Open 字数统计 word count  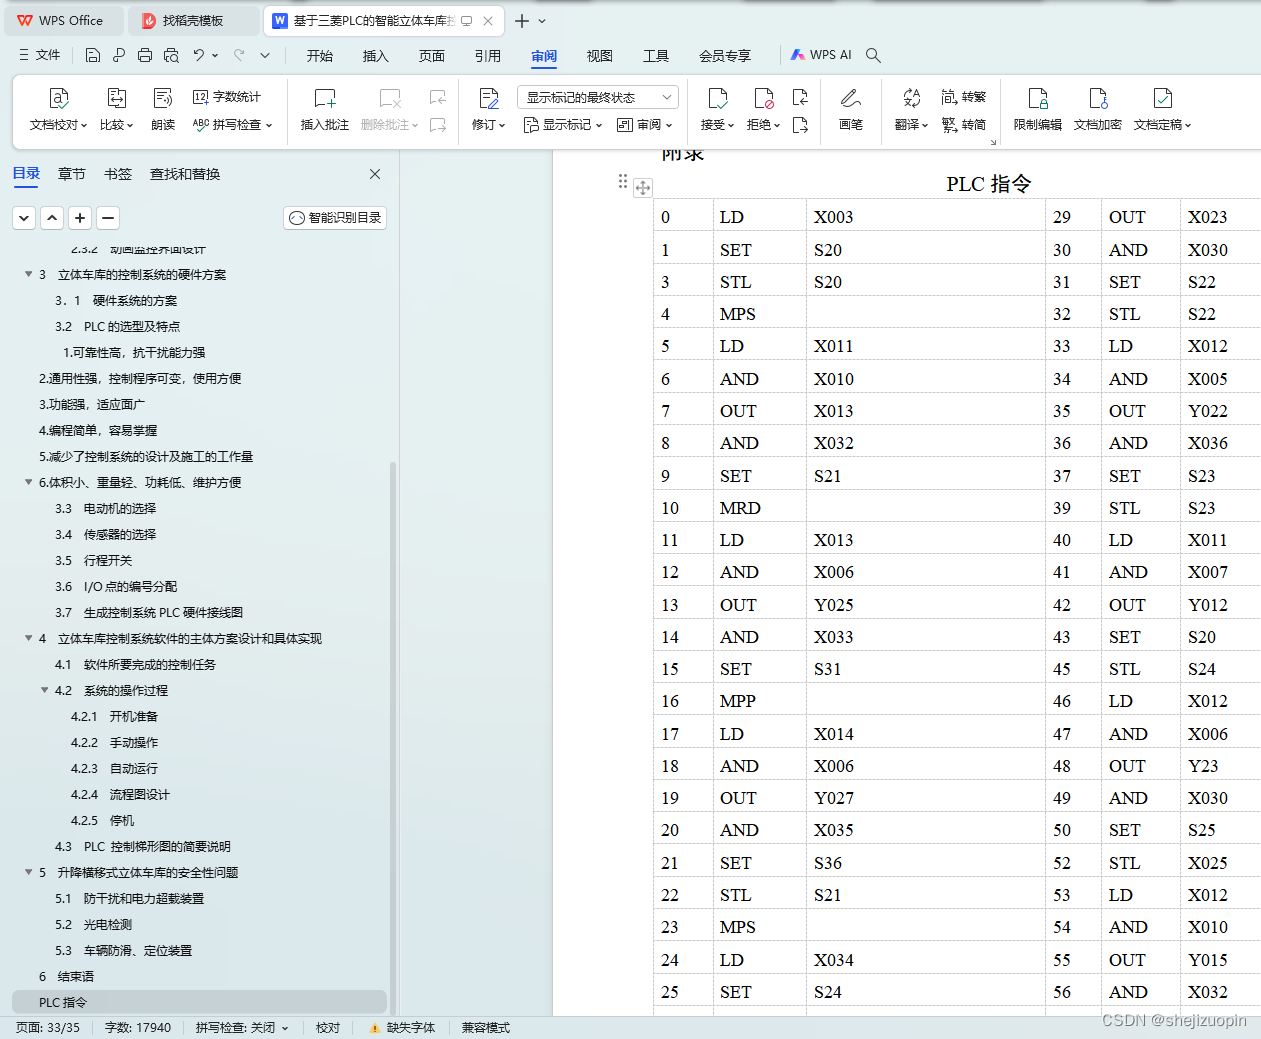pos(227,97)
